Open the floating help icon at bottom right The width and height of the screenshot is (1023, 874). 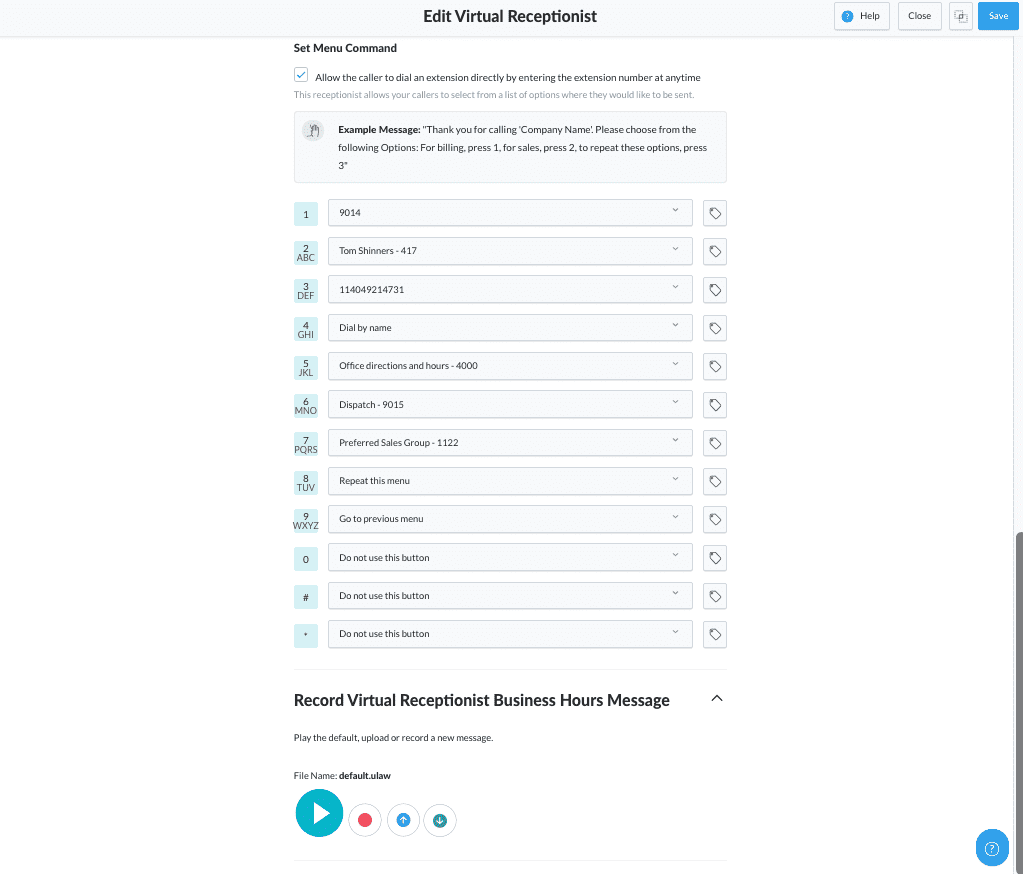991,849
